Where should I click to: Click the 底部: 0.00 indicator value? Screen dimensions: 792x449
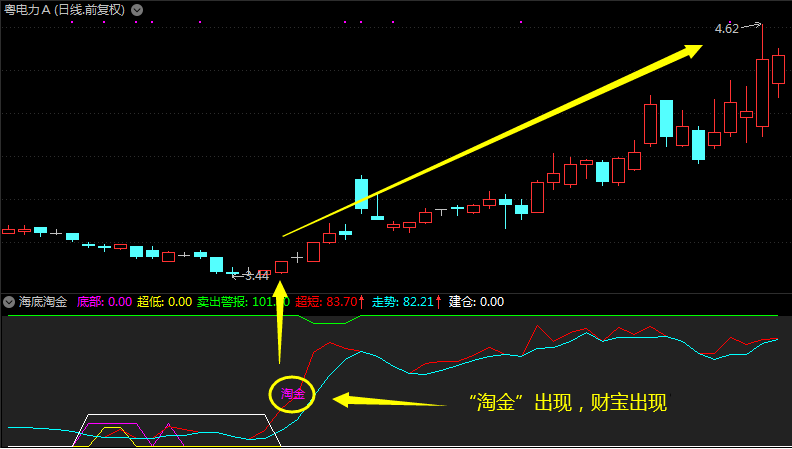tap(104, 302)
